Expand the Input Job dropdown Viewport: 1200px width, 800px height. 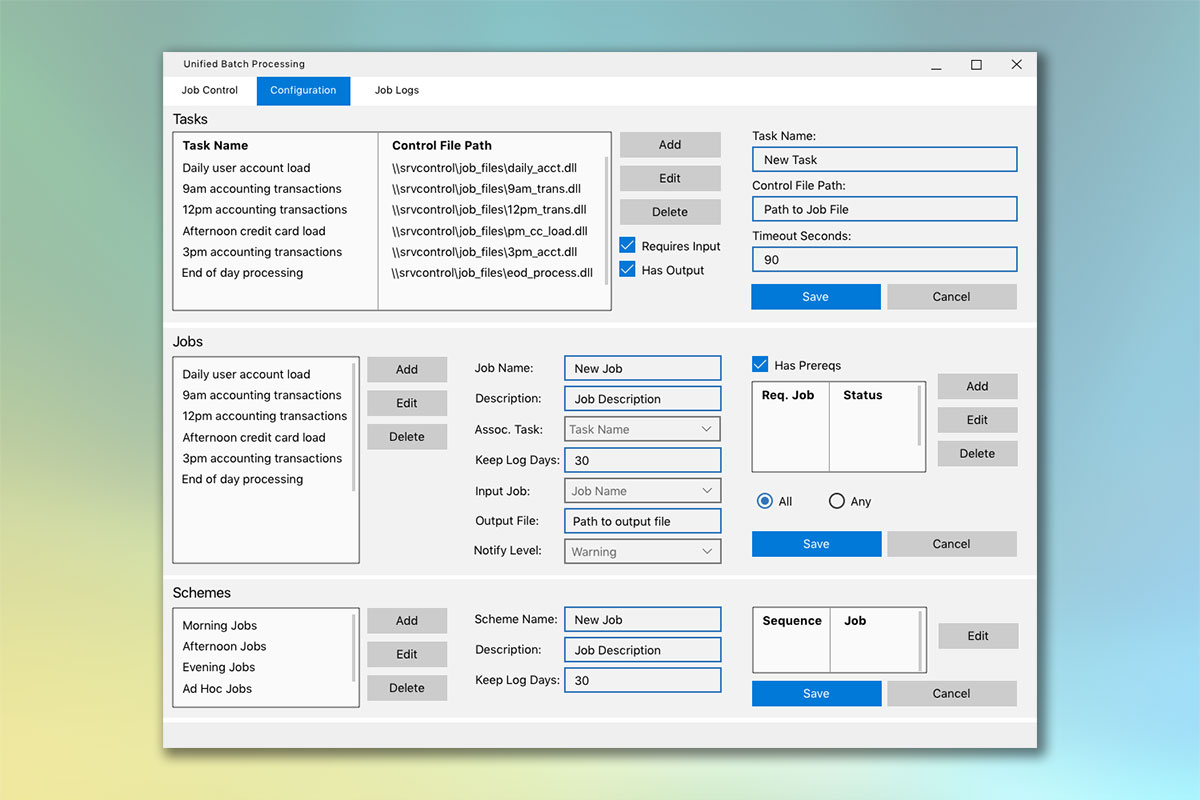[642, 491]
